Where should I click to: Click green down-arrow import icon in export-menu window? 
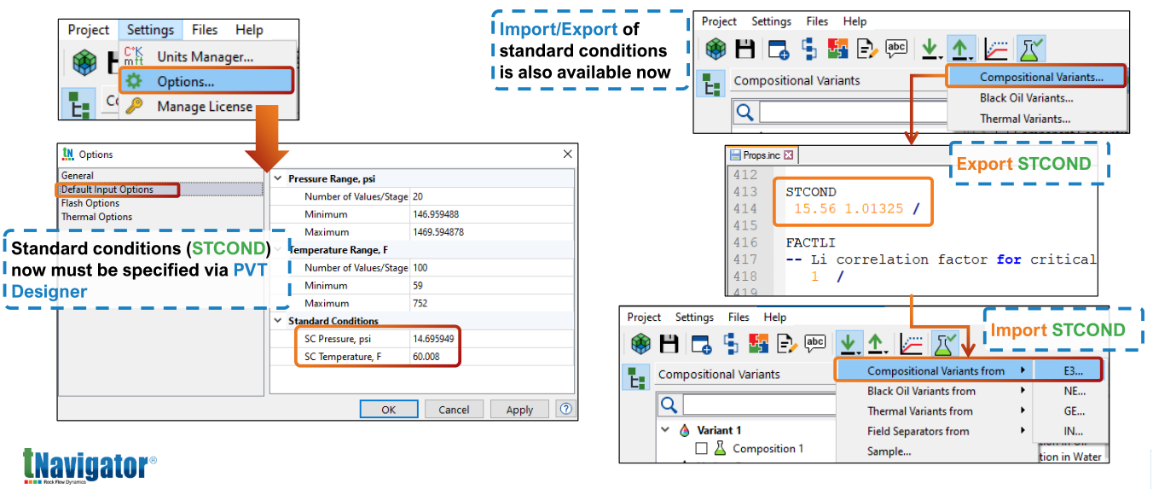[x=931, y=49]
